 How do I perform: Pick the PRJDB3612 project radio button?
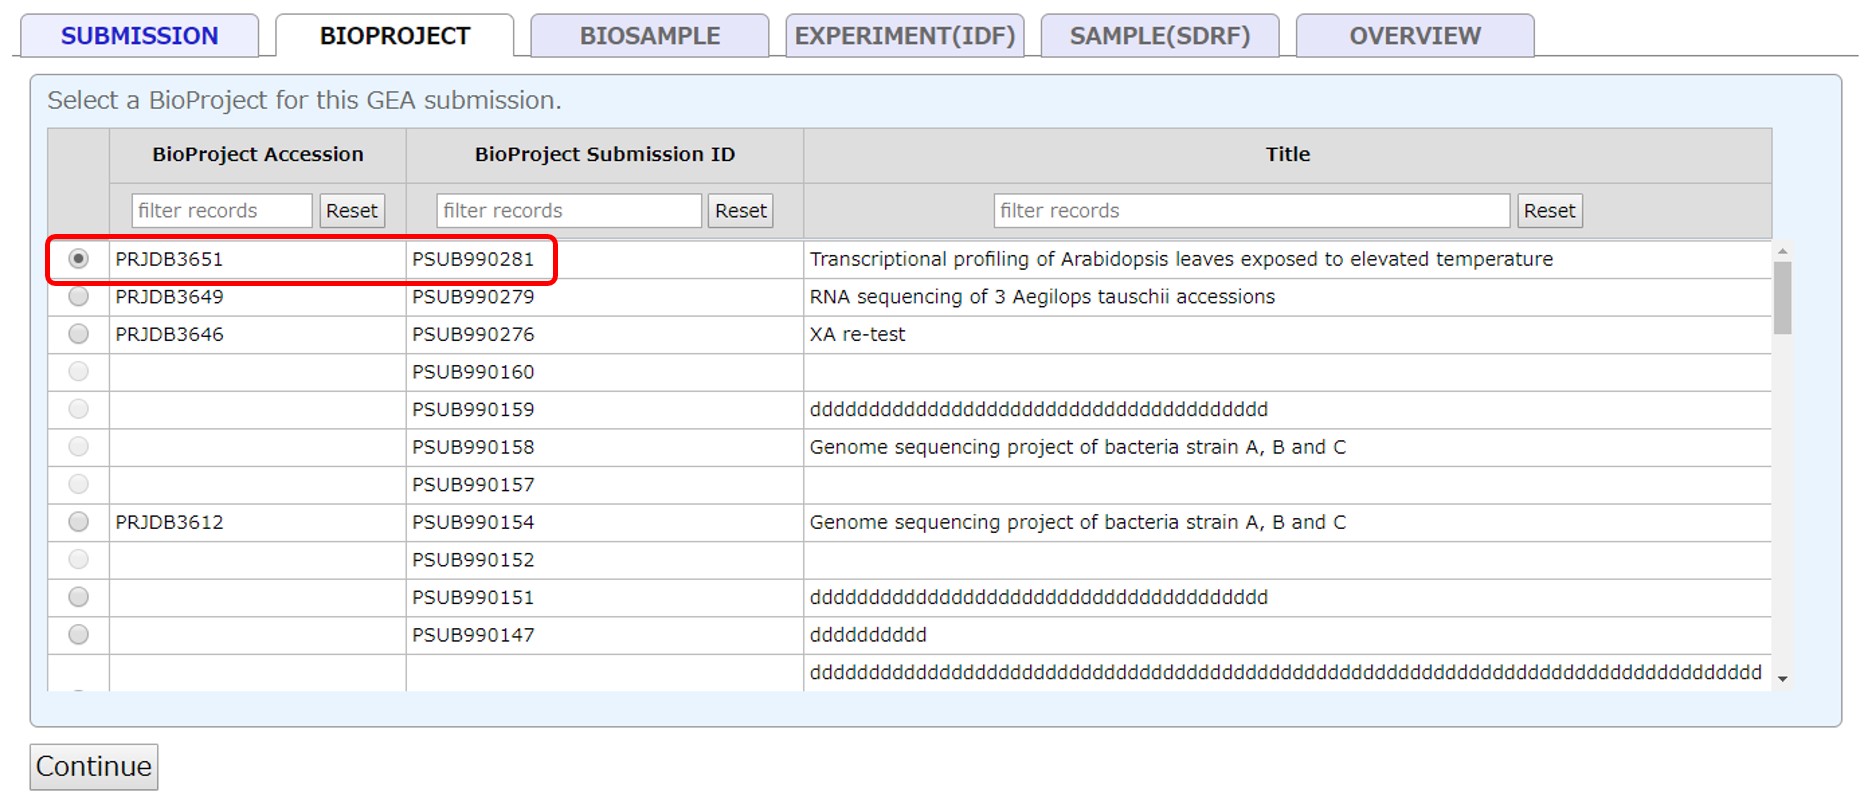click(x=78, y=522)
